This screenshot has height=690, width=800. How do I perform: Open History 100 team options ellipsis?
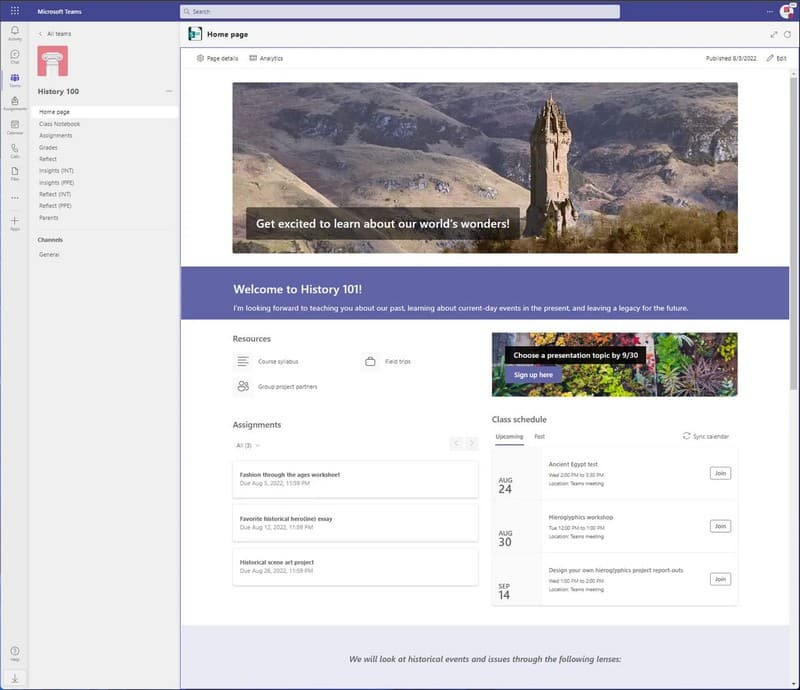[x=168, y=90]
